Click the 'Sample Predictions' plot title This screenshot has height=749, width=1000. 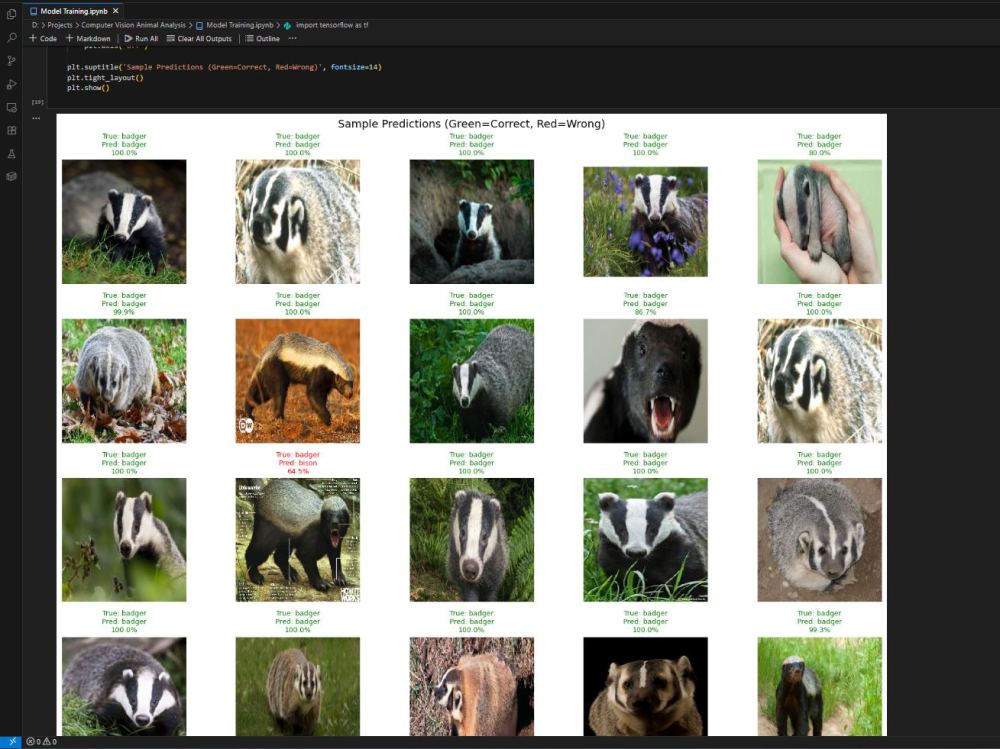[471, 124]
